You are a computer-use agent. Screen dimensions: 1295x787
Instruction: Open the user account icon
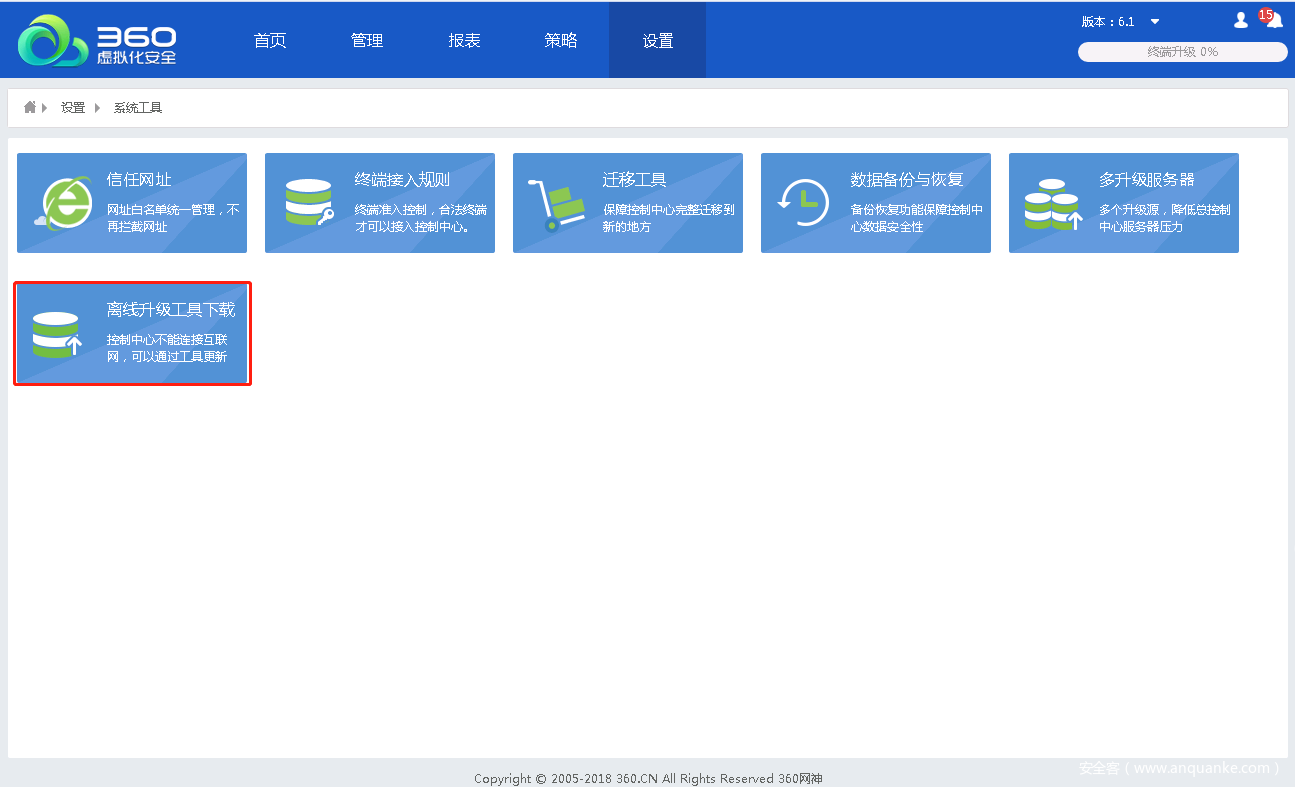pyautogui.click(x=1241, y=20)
